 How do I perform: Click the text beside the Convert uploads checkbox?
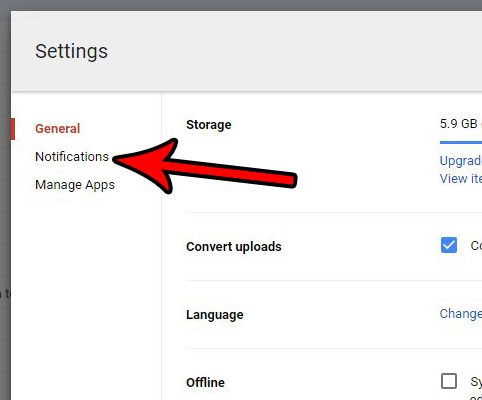tap(476, 246)
